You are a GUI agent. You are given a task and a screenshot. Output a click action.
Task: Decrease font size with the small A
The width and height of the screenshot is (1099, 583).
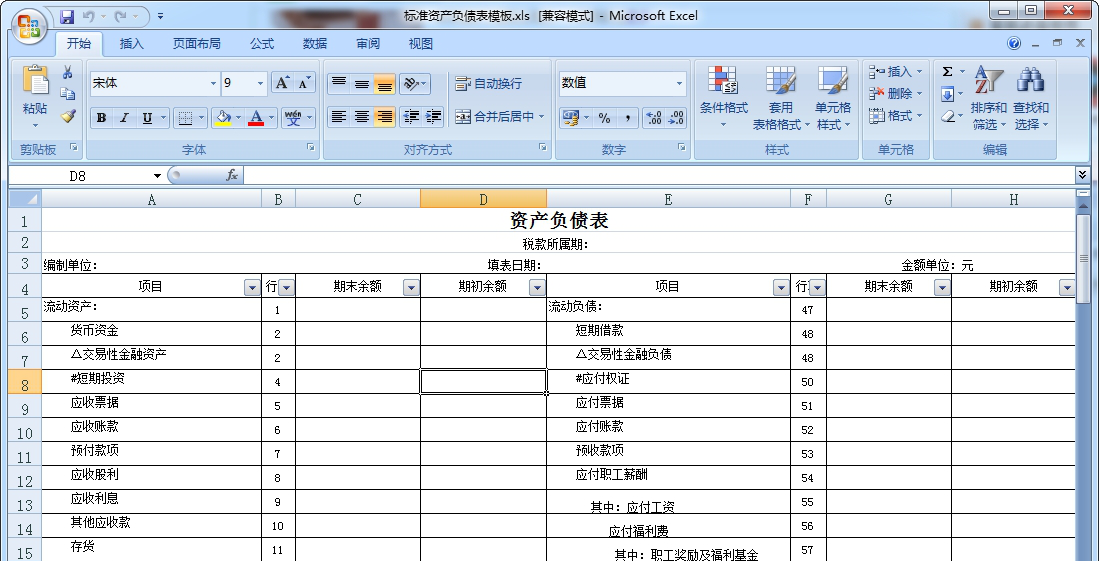coord(304,83)
